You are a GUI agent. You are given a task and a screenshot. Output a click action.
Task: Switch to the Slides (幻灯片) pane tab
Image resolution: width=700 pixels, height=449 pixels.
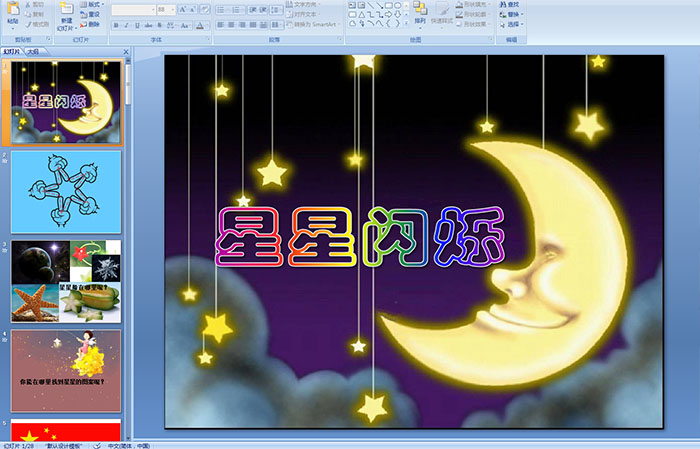[x=11, y=52]
